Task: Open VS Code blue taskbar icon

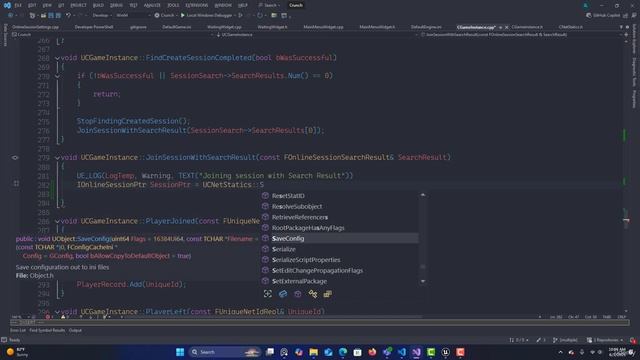Action: (x=402, y=352)
